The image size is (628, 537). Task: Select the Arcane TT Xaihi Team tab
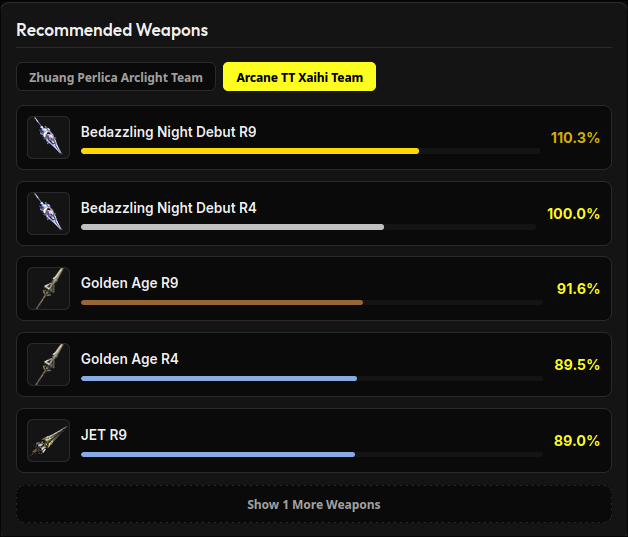299,77
